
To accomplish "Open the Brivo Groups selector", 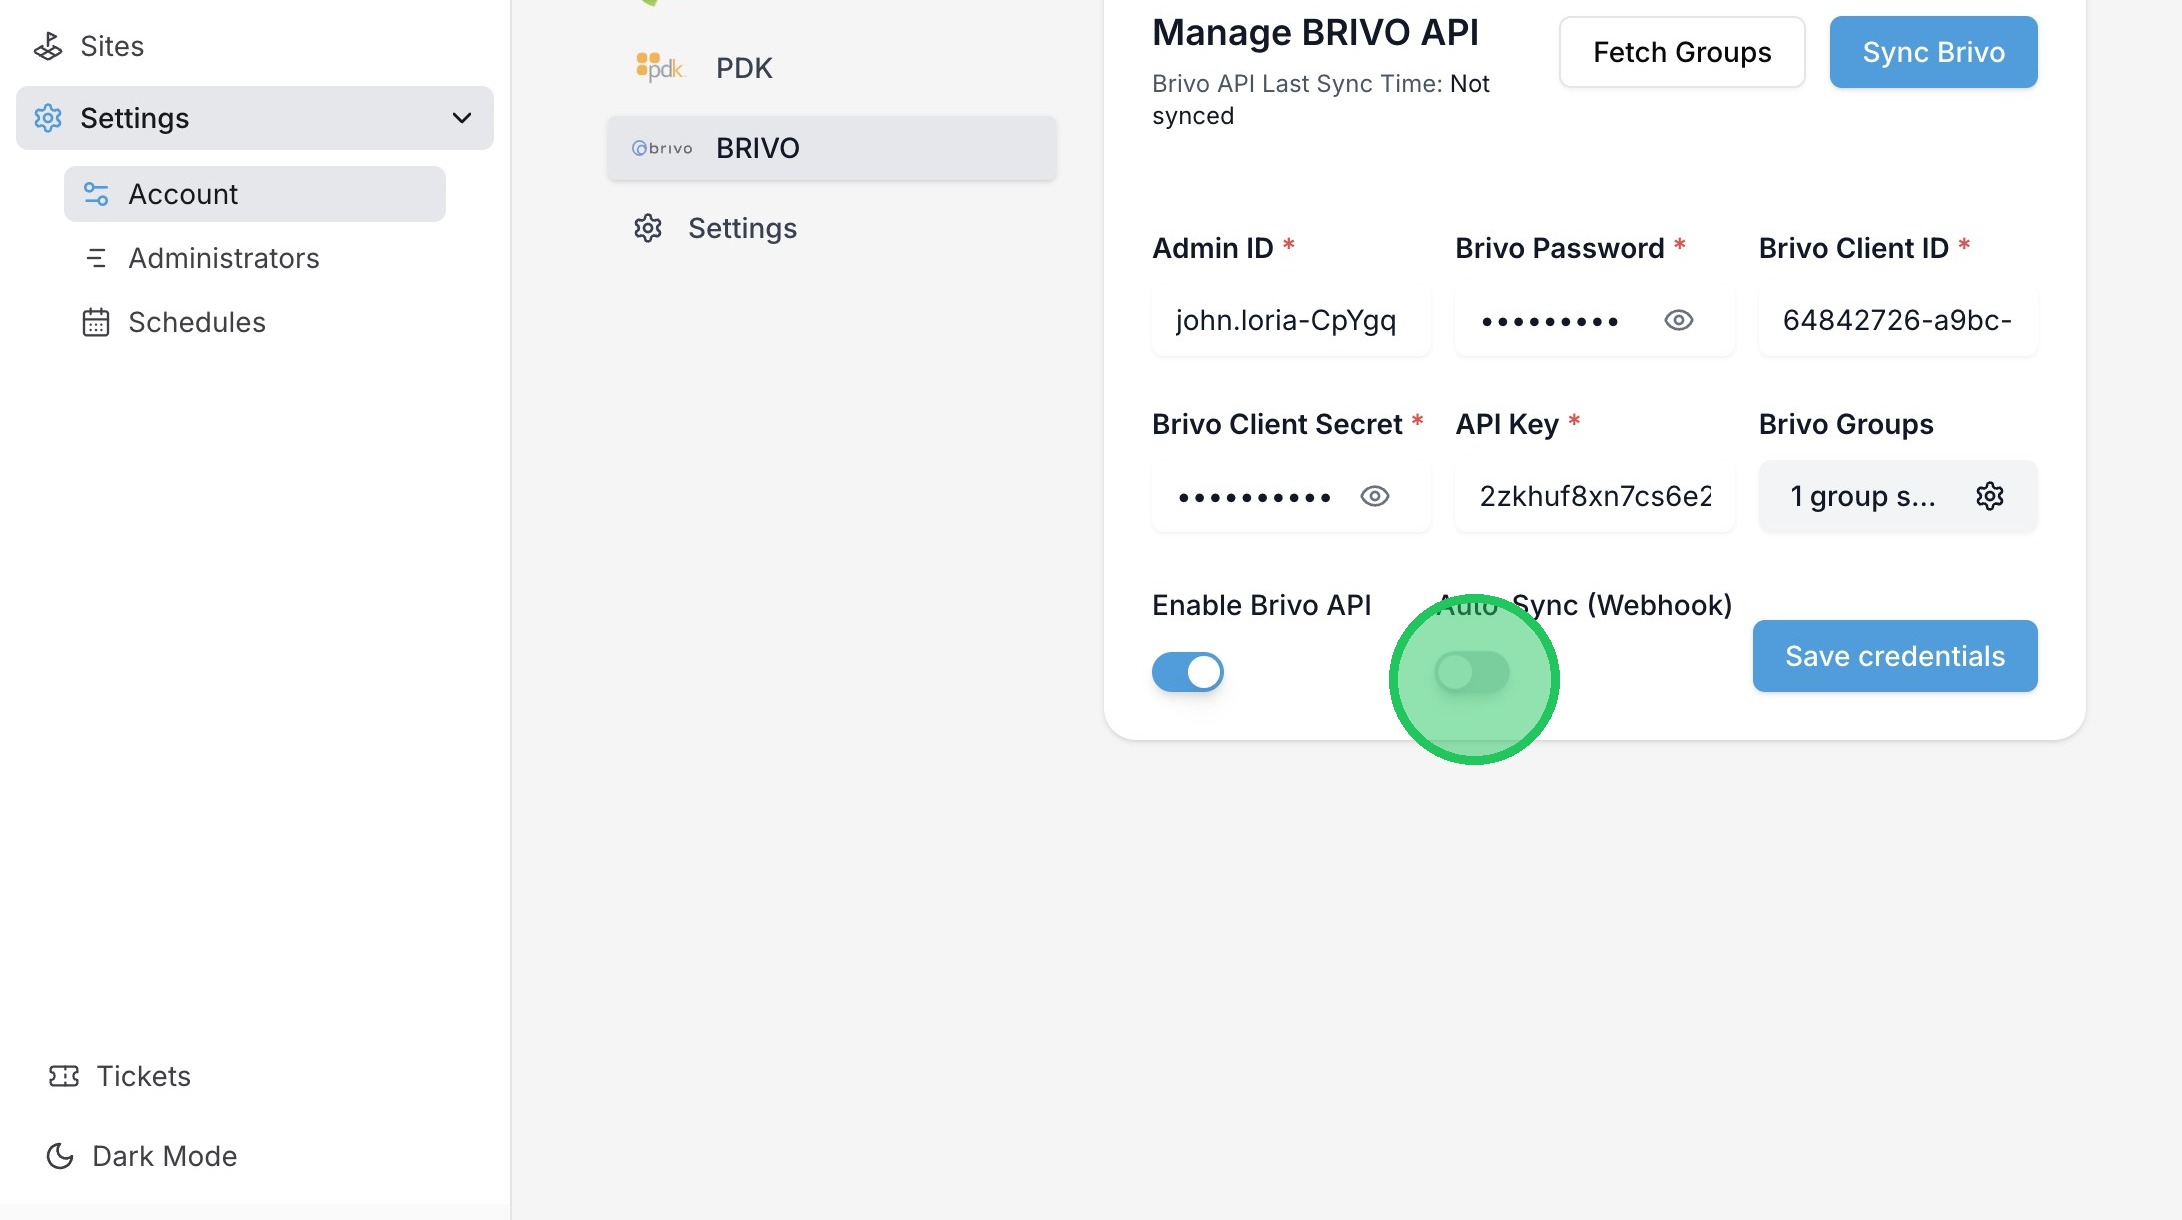I will click(1862, 496).
